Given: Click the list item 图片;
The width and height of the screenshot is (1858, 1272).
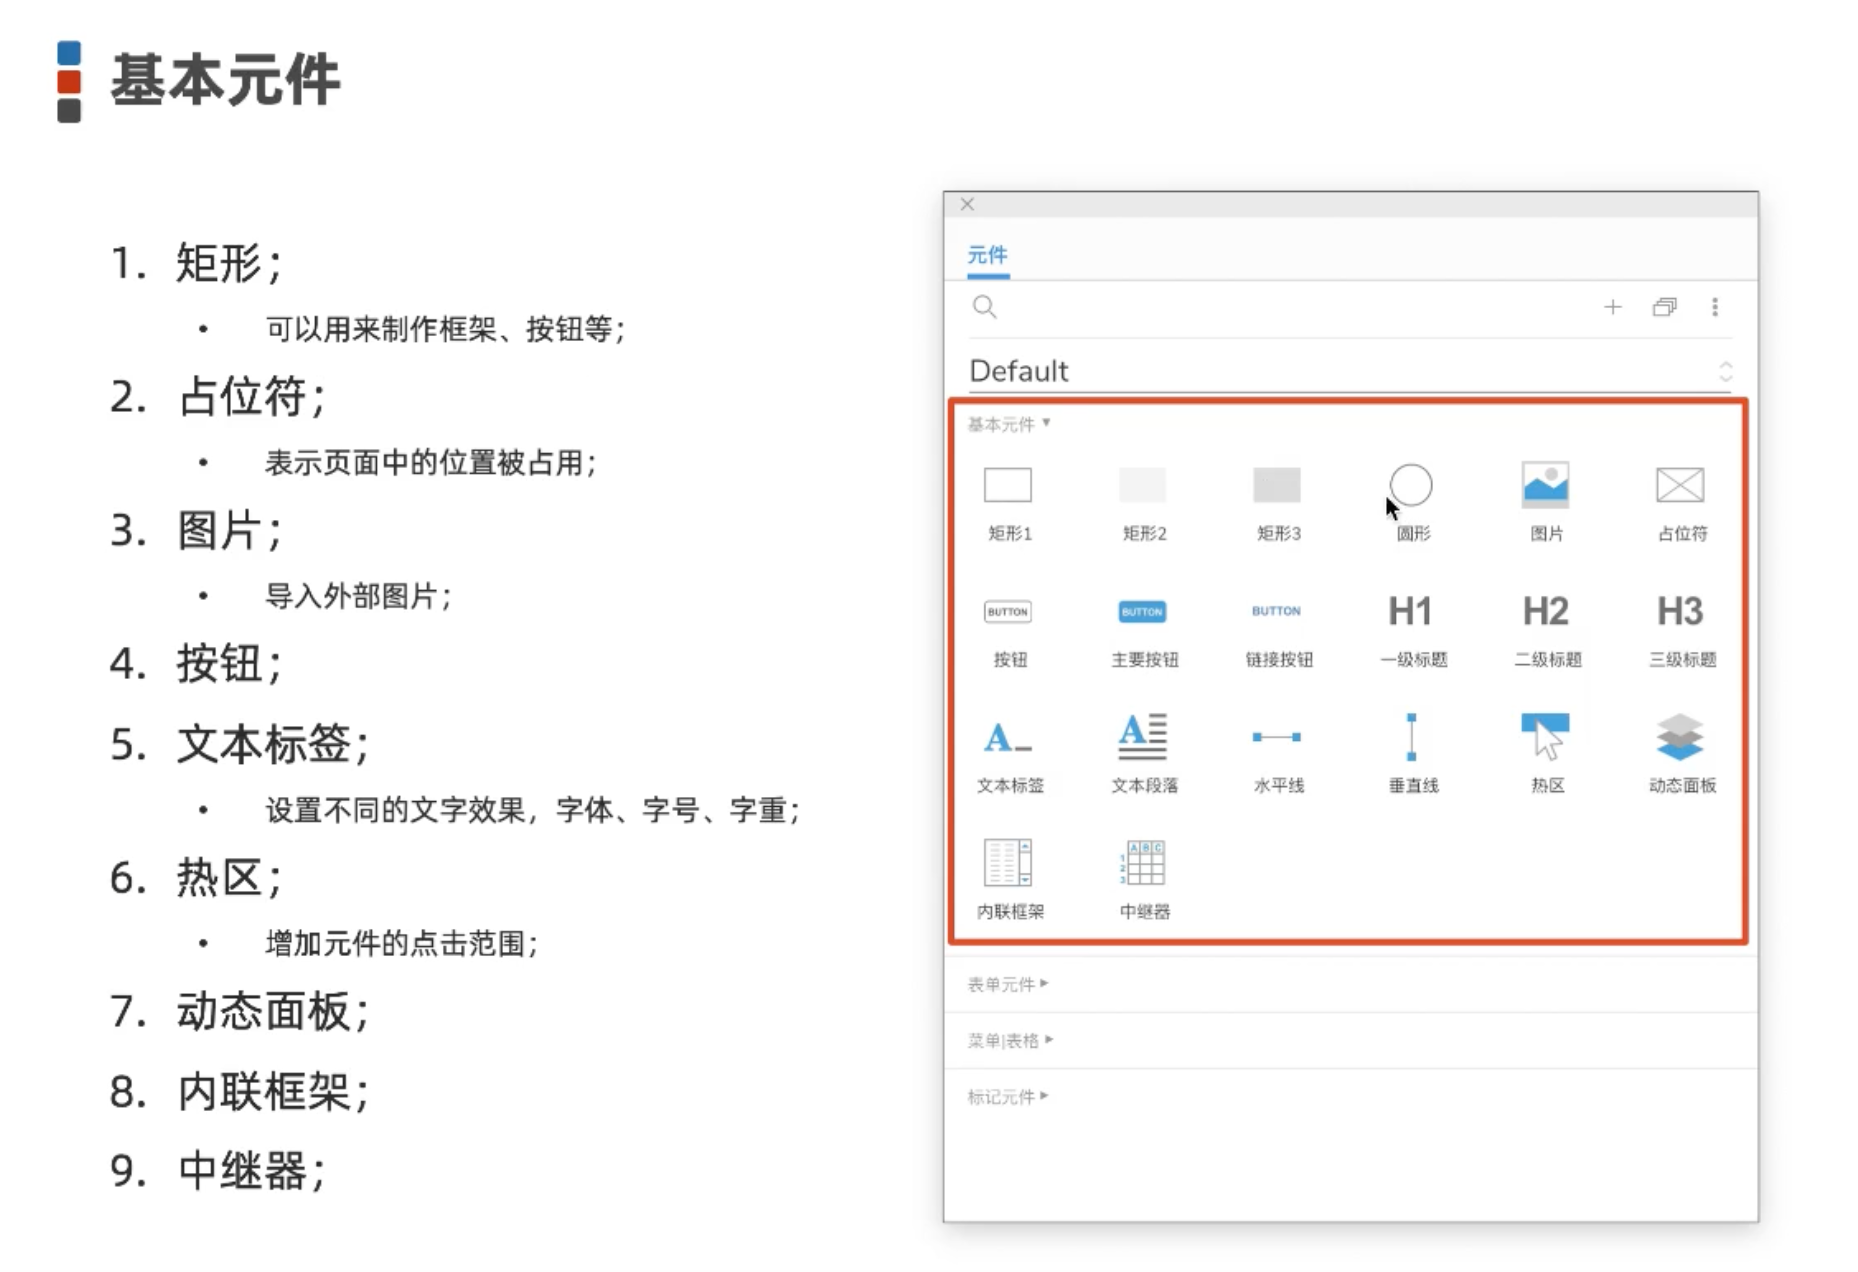Looking at the screenshot, I should (228, 530).
